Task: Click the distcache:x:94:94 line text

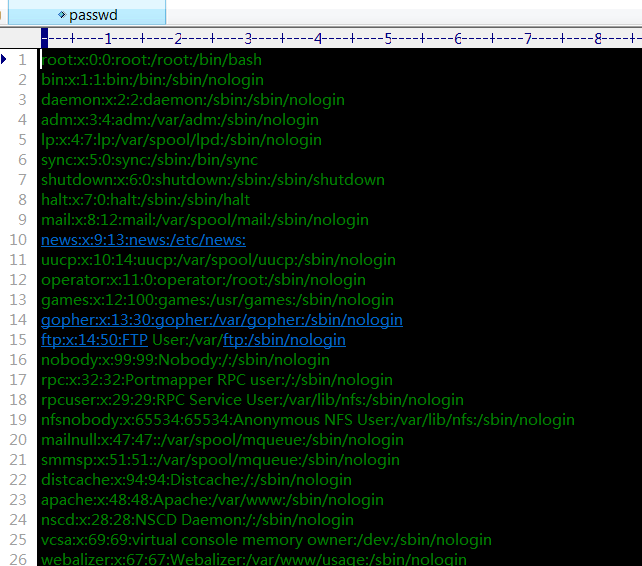Action: coord(197,480)
